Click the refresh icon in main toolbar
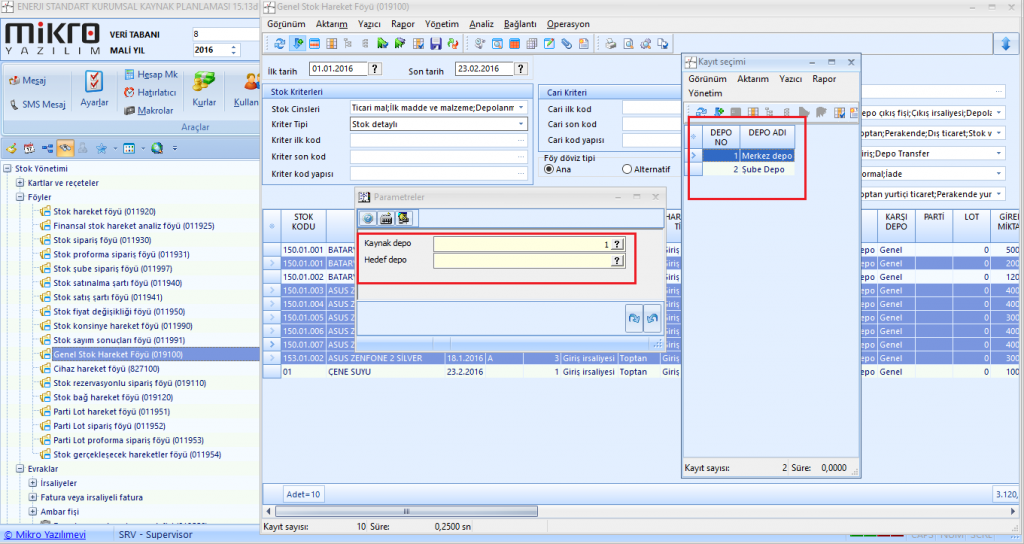The width and height of the screenshot is (1024, 544). (279, 43)
